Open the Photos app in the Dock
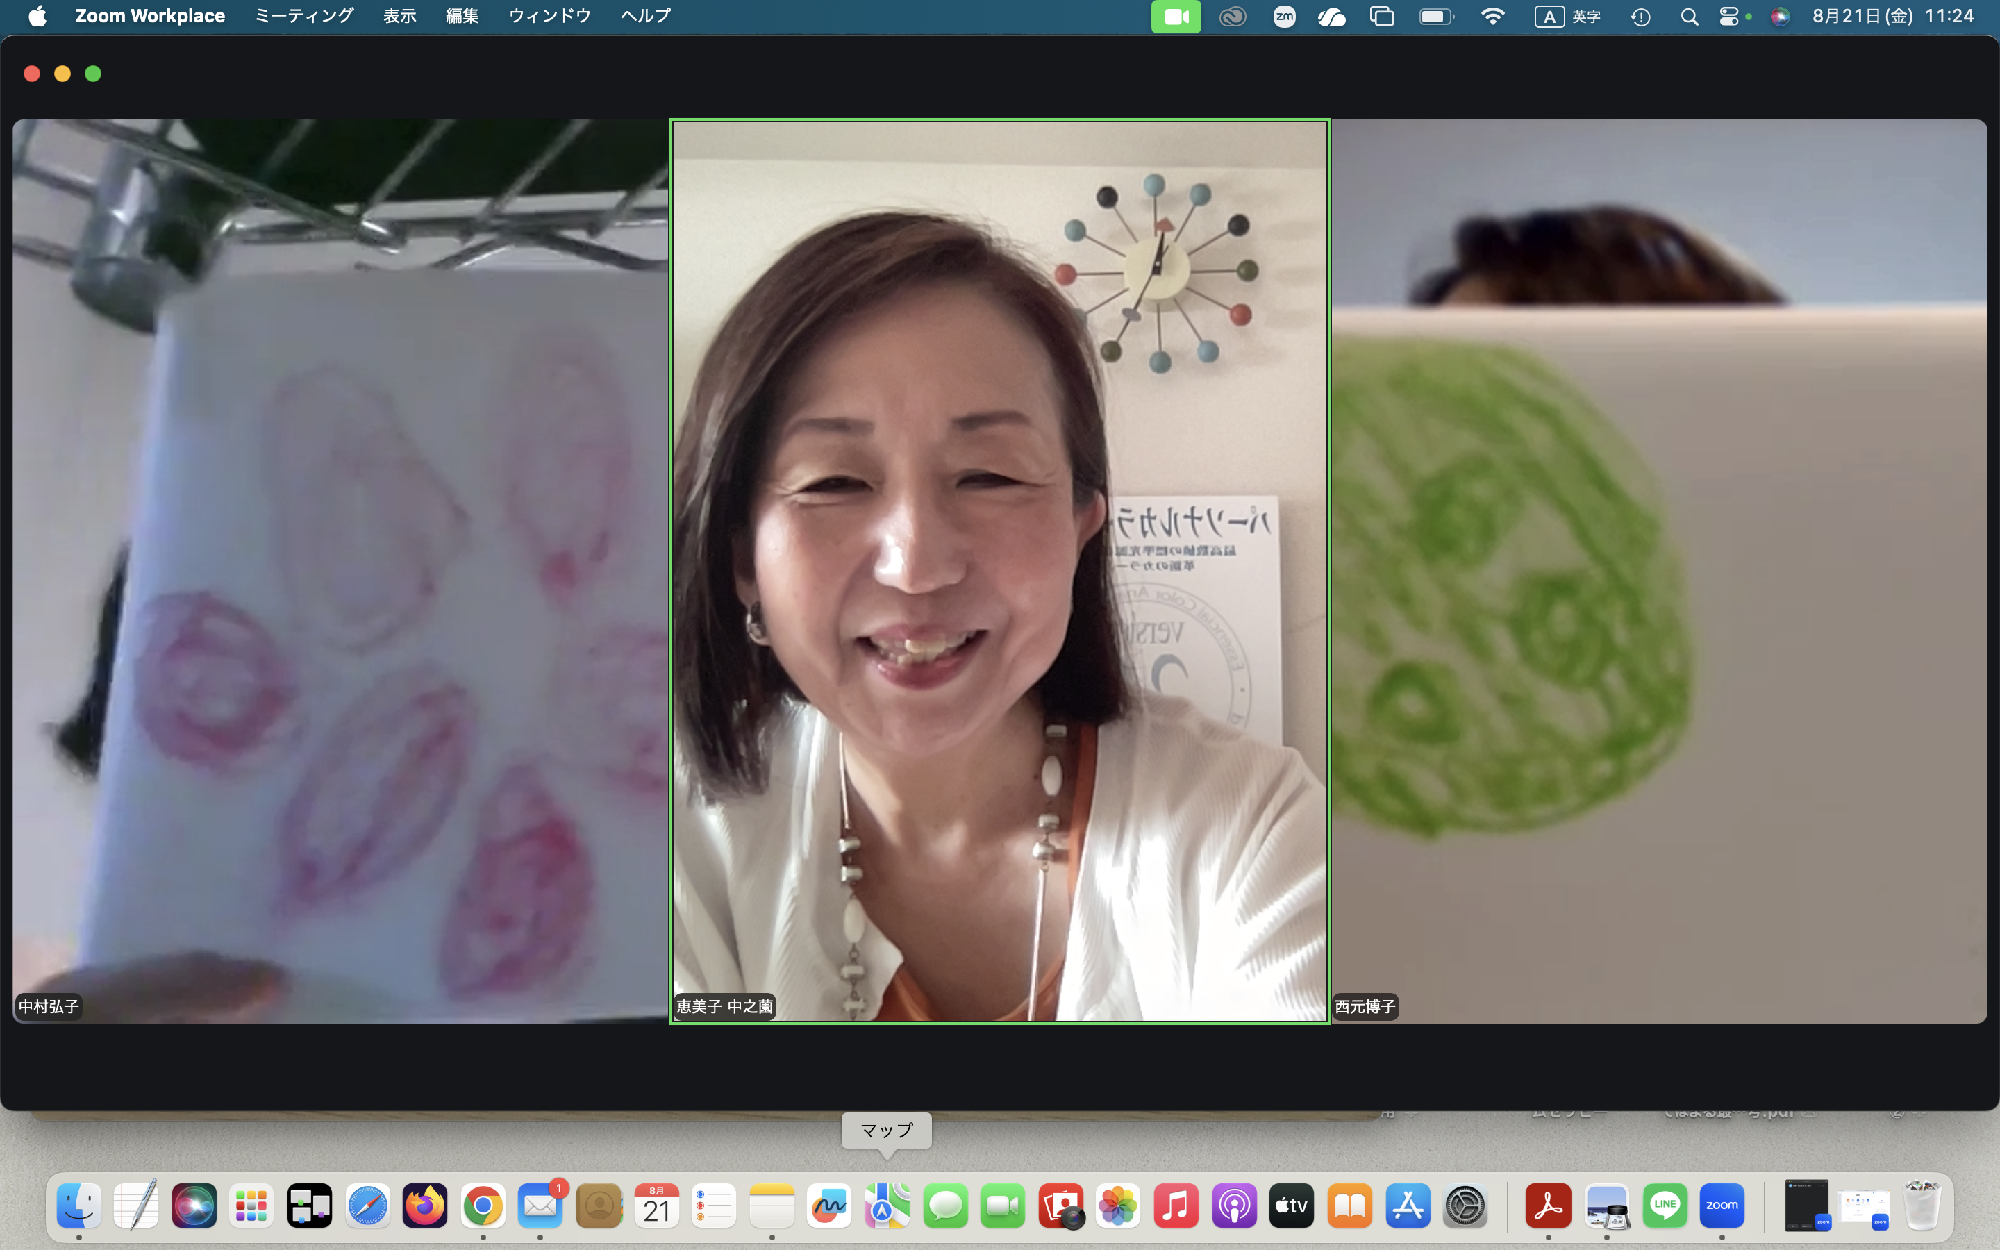 tap(1118, 1206)
